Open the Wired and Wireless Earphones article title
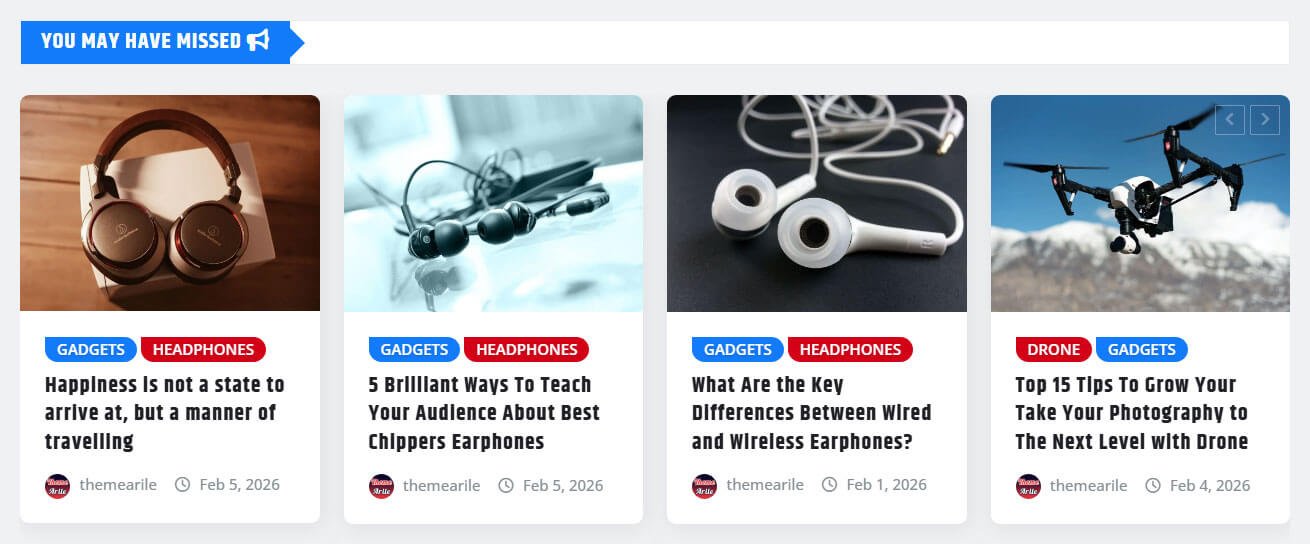Image resolution: width=1310 pixels, height=544 pixels. pyautogui.click(x=811, y=413)
